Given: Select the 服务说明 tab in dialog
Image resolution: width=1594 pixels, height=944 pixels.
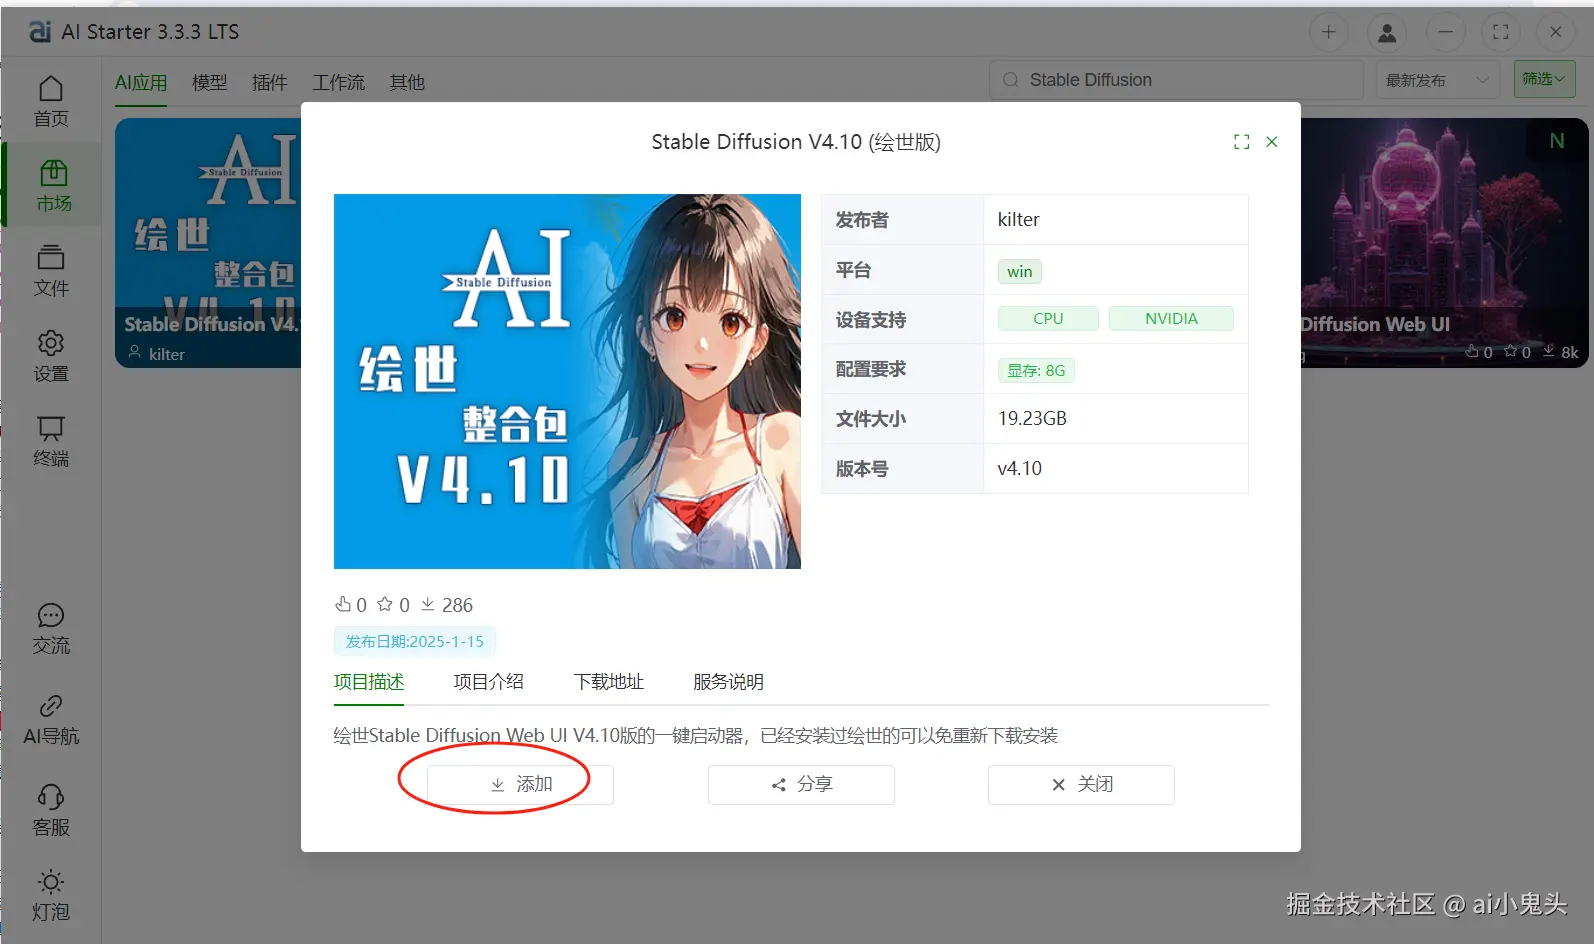Looking at the screenshot, I should [x=728, y=682].
